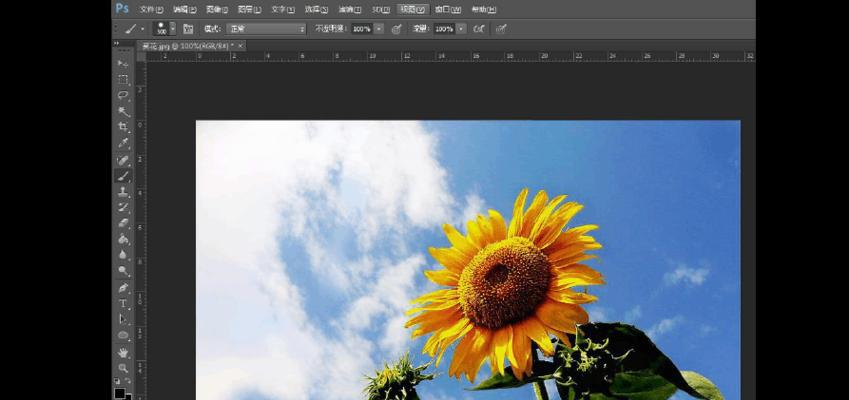The width and height of the screenshot is (849, 400).
Task: Expand the toolbox with double-arrow
Action: (116, 43)
